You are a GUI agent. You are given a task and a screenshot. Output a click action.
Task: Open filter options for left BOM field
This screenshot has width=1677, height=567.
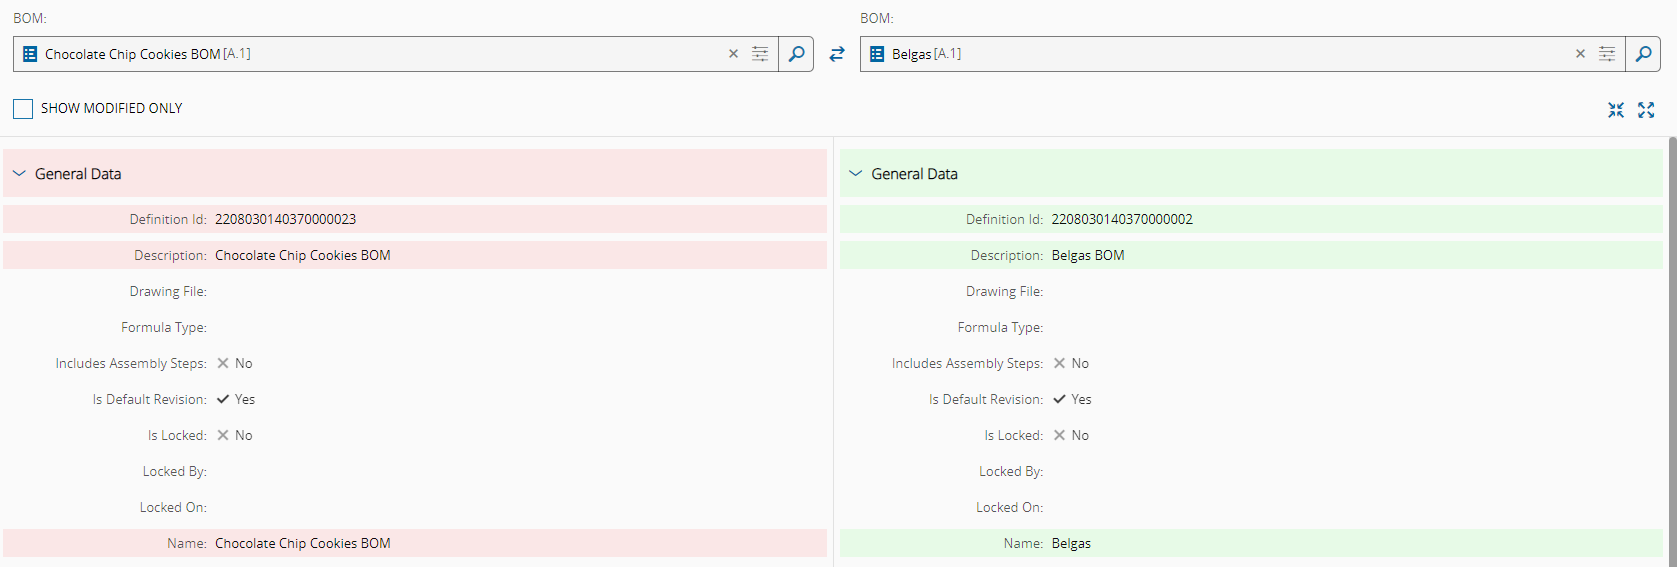click(760, 54)
